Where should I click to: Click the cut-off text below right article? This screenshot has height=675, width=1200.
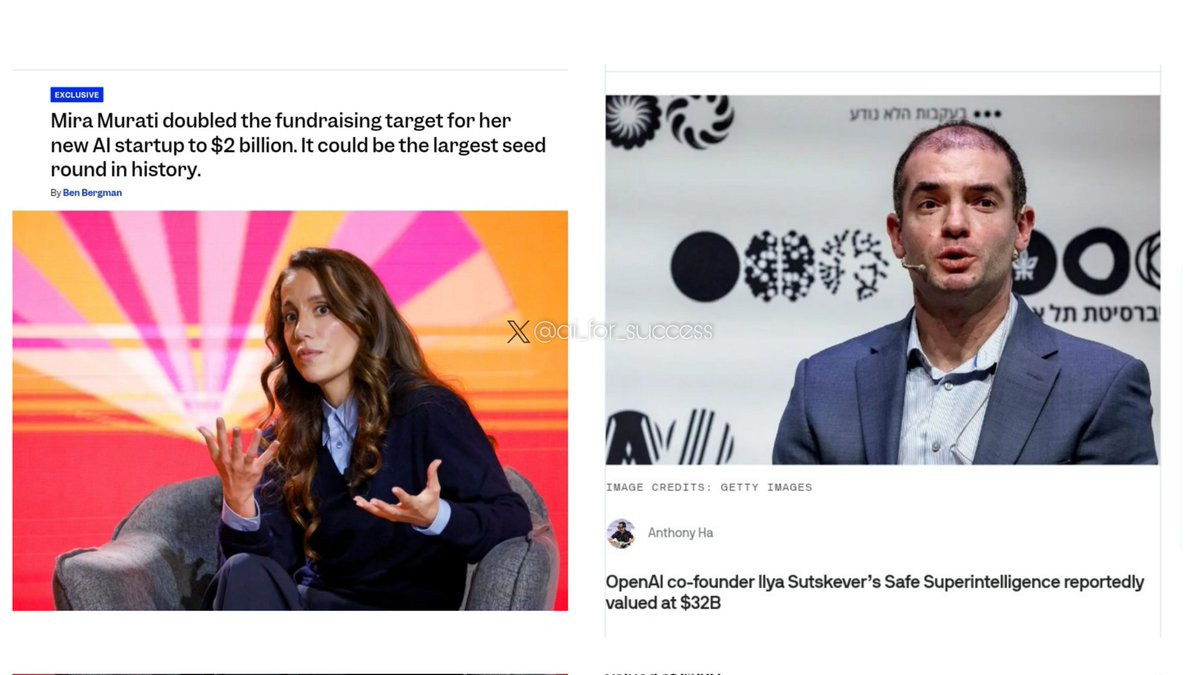click(664, 672)
